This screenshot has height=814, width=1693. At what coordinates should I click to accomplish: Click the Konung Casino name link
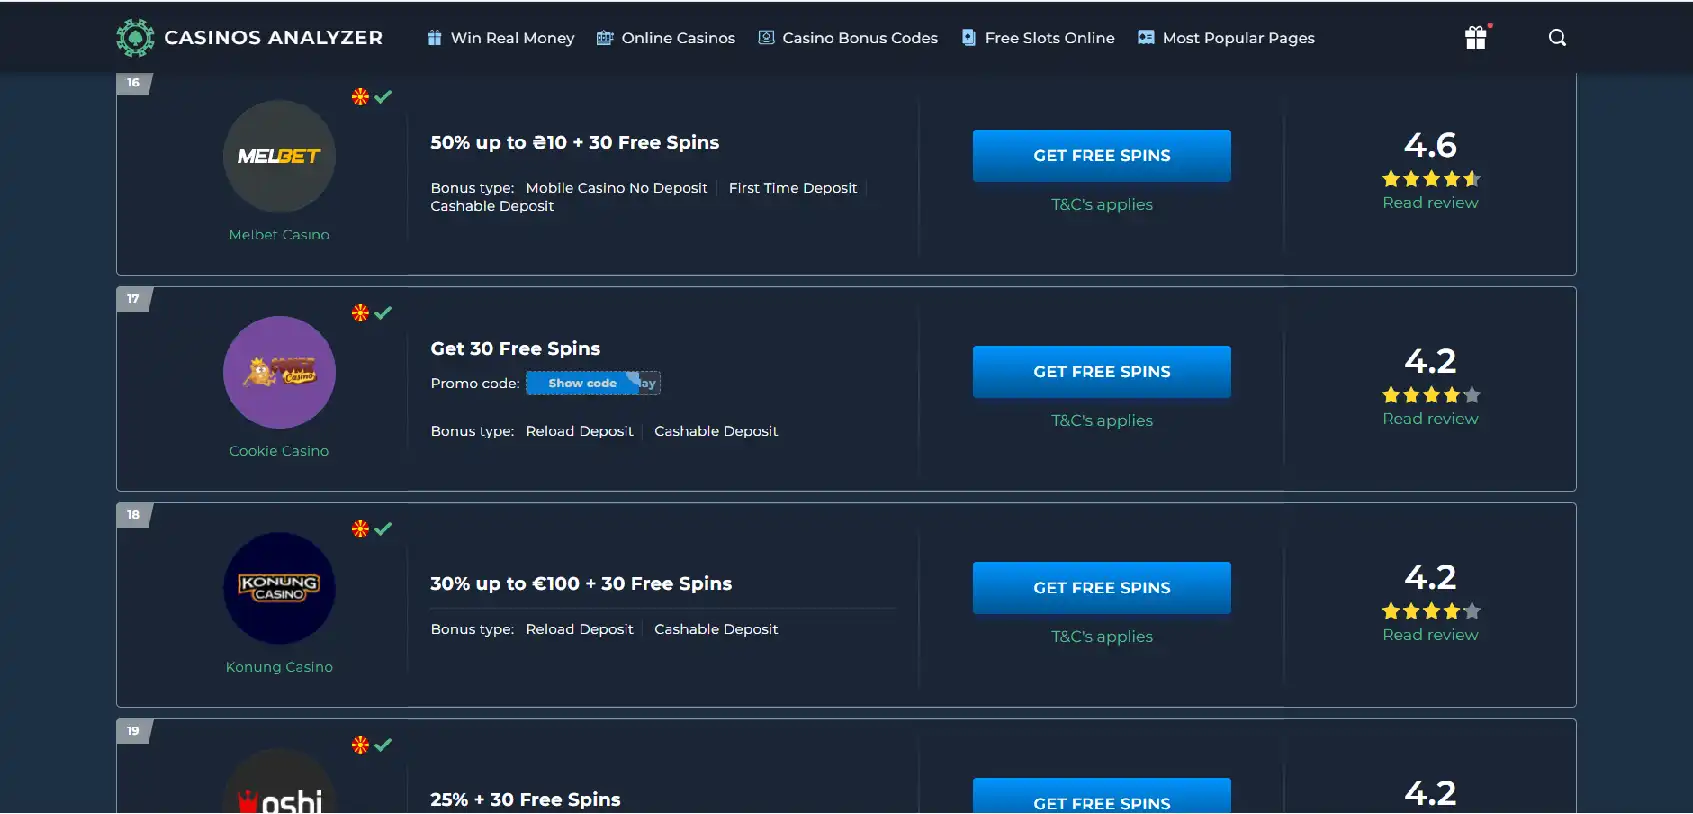279,667
